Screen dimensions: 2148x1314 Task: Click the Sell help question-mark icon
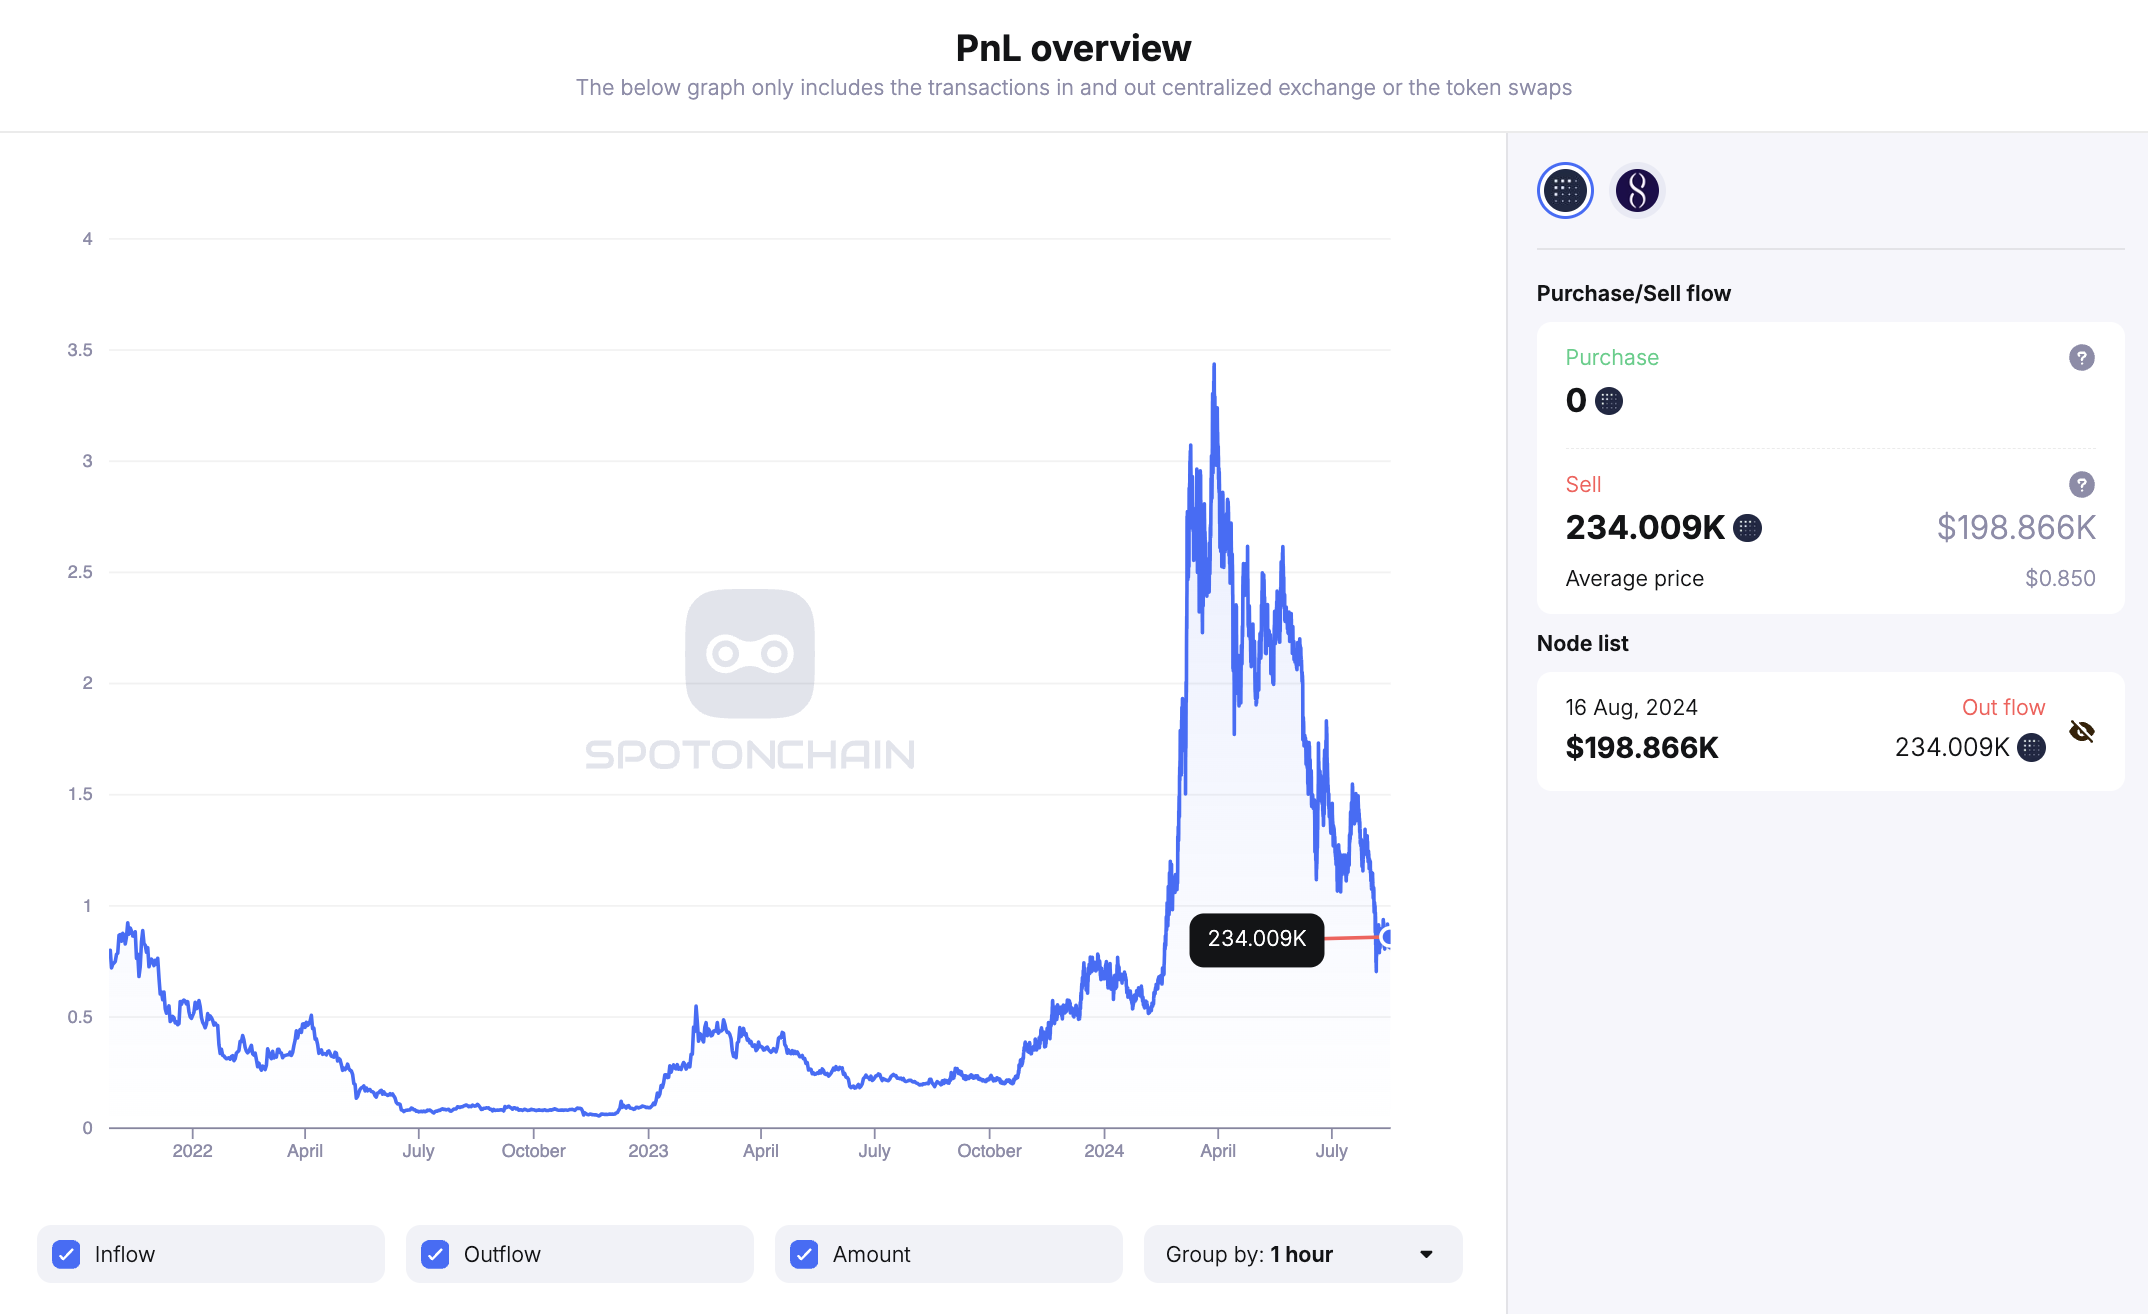click(x=2081, y=484)
